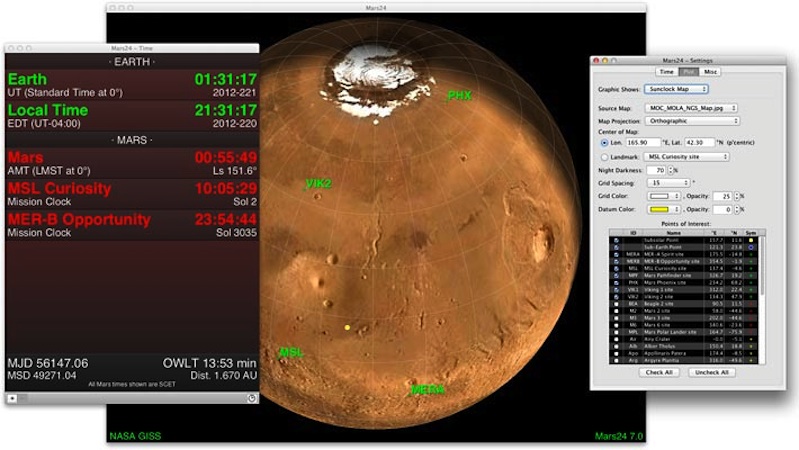Click the MER-B Opportunity mission clock row
799x450 pixels.
click(x=132, y=225)
